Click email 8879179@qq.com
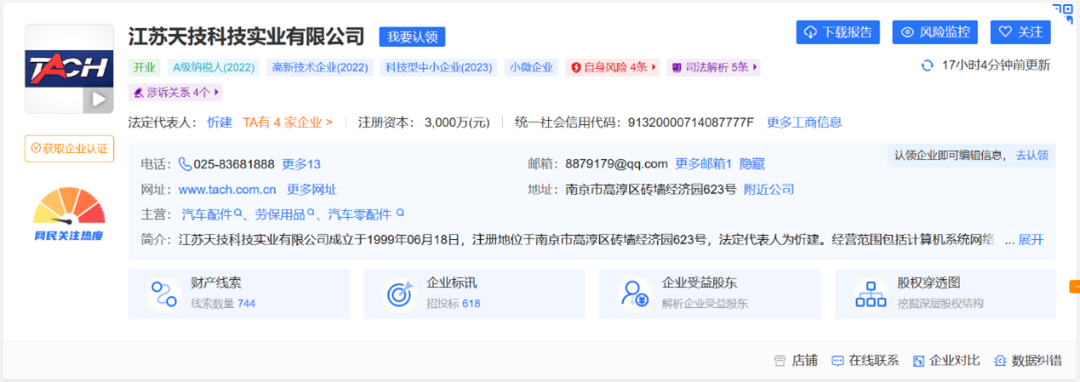Screen dimensions: 1080x382 [616, 164]
